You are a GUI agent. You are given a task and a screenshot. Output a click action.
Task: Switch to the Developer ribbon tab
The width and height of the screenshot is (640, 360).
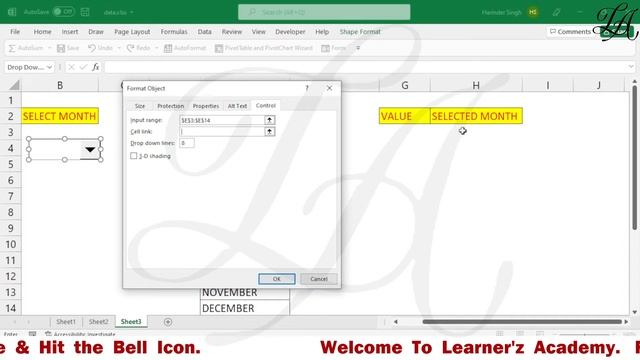pos(290,32)
